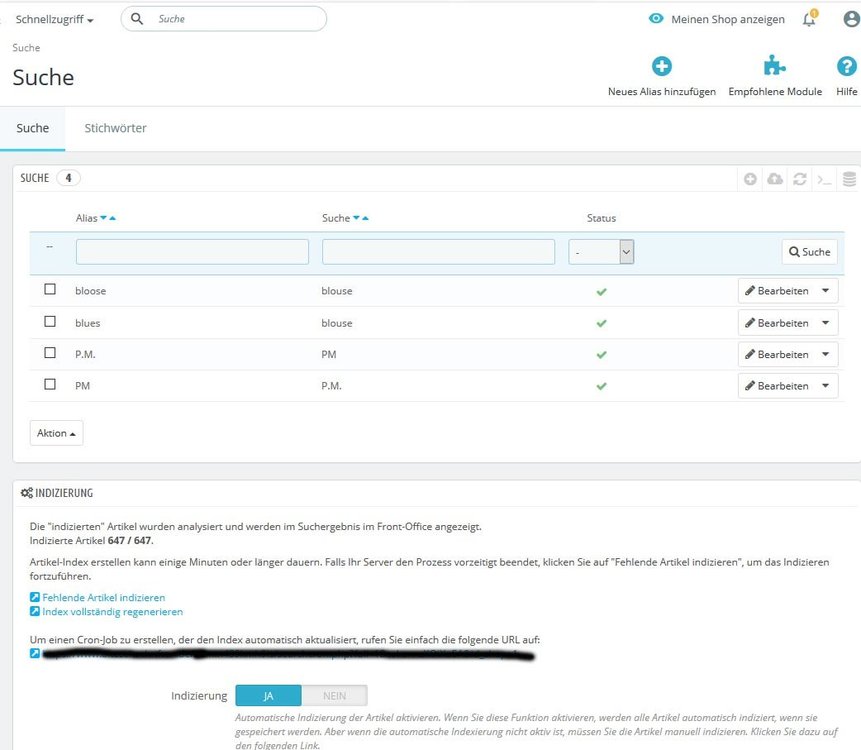
Task: Expand Bearbeiten options for blues row
Action: coord(825,323)
